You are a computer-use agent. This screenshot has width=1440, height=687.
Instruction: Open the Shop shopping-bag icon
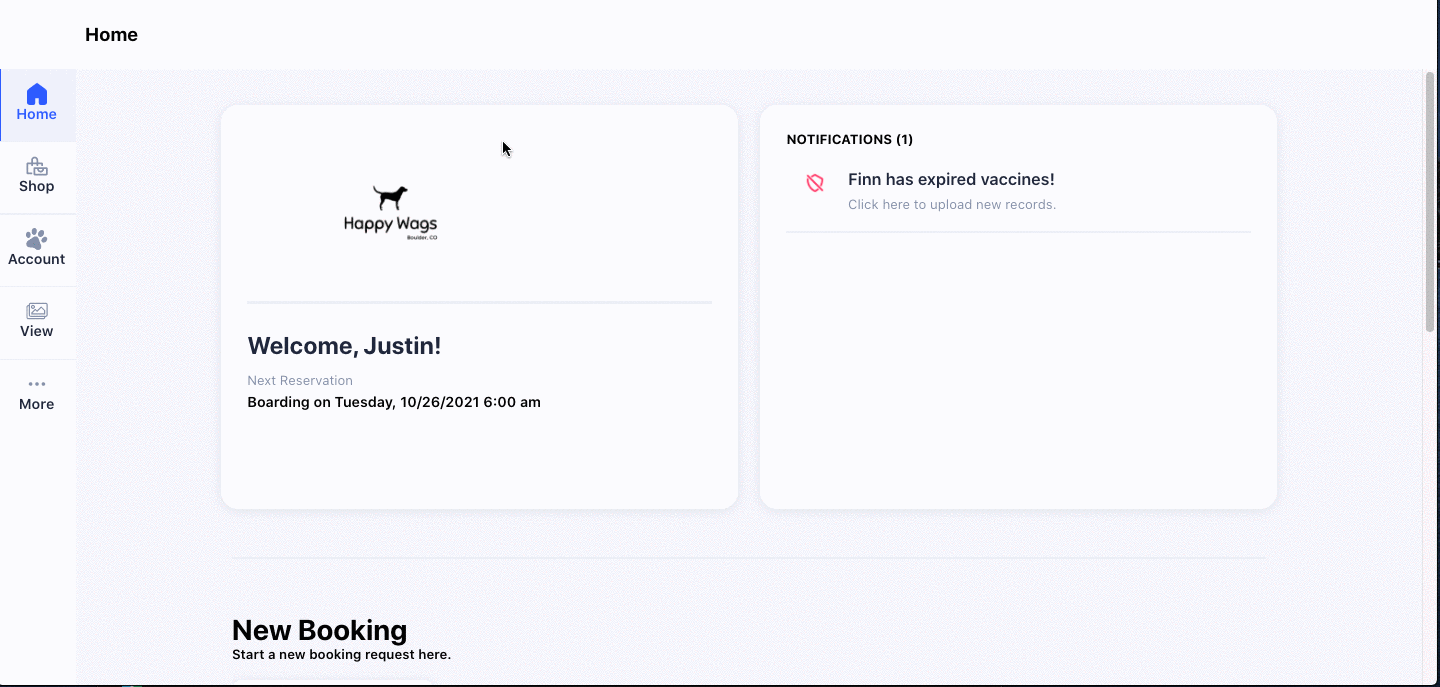(37, 166)
